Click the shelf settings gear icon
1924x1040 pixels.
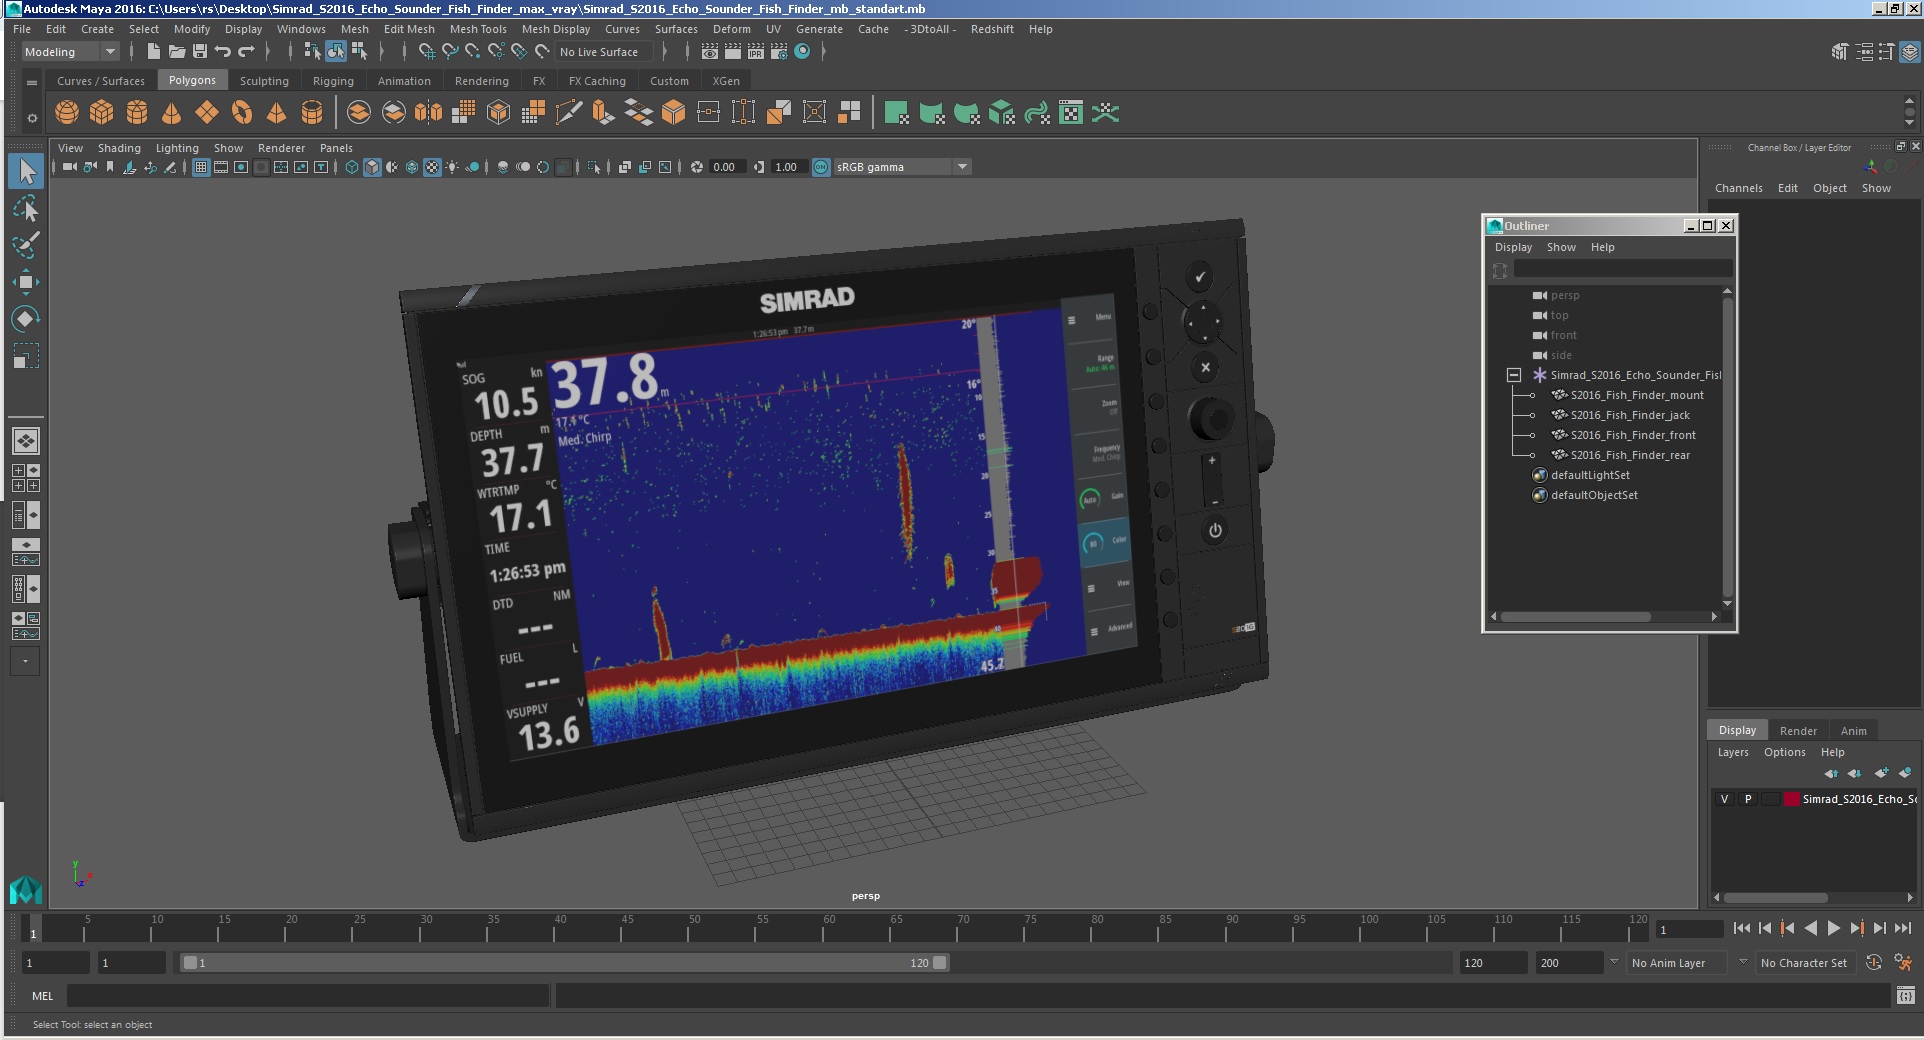32,118
